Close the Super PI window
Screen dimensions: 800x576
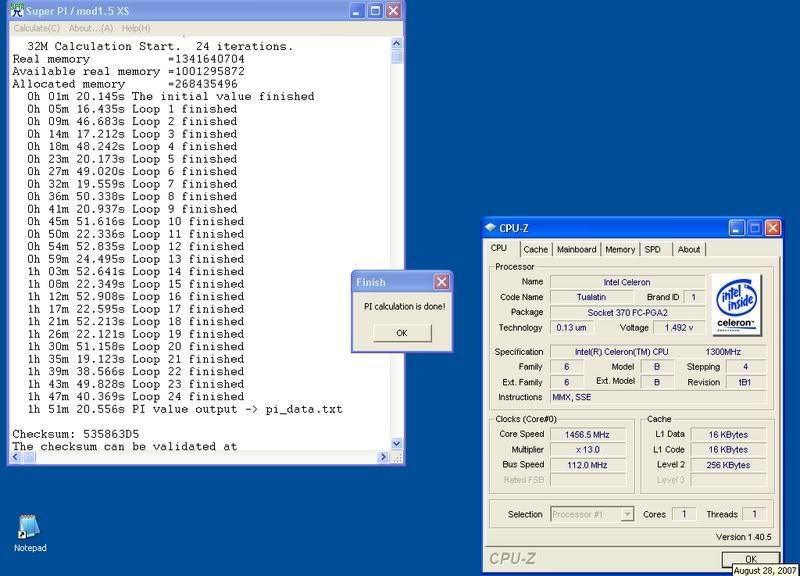pos(393,11)
